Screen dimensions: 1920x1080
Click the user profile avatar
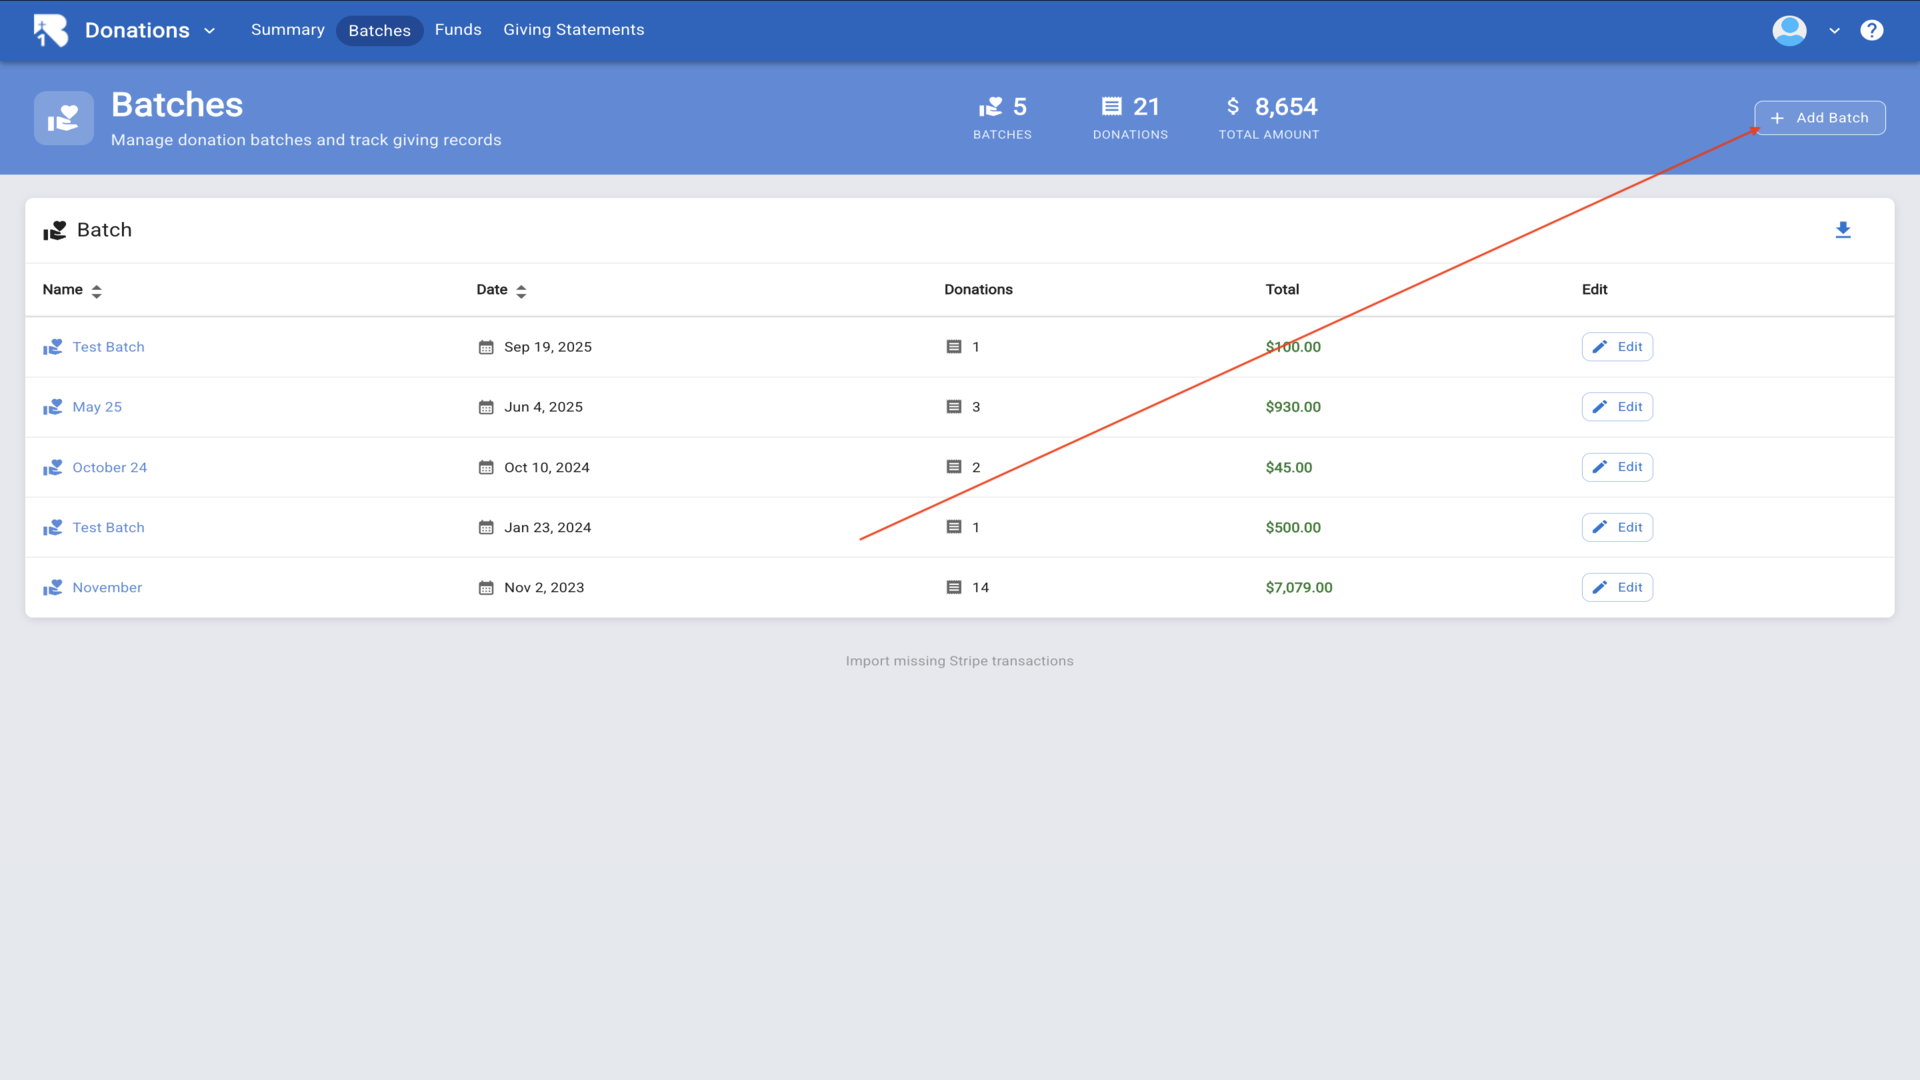1789,30
